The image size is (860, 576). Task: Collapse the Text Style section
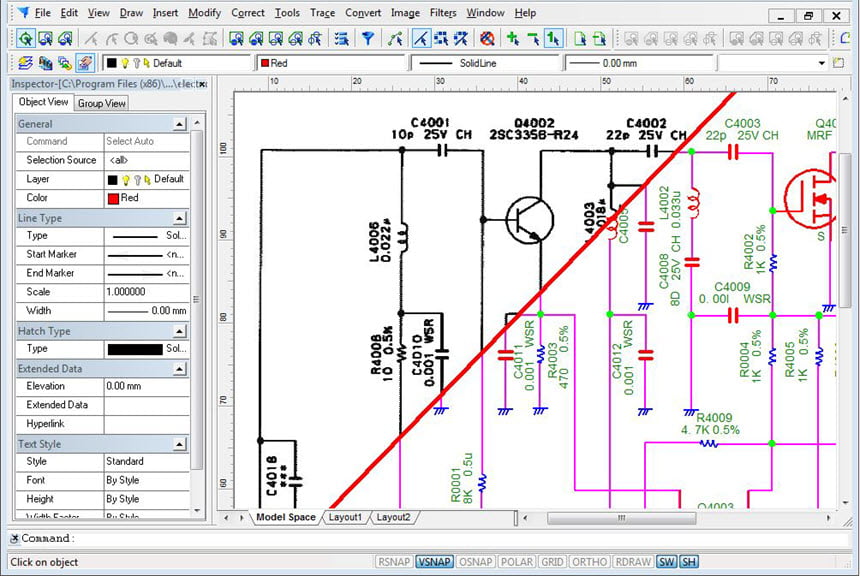179,444
